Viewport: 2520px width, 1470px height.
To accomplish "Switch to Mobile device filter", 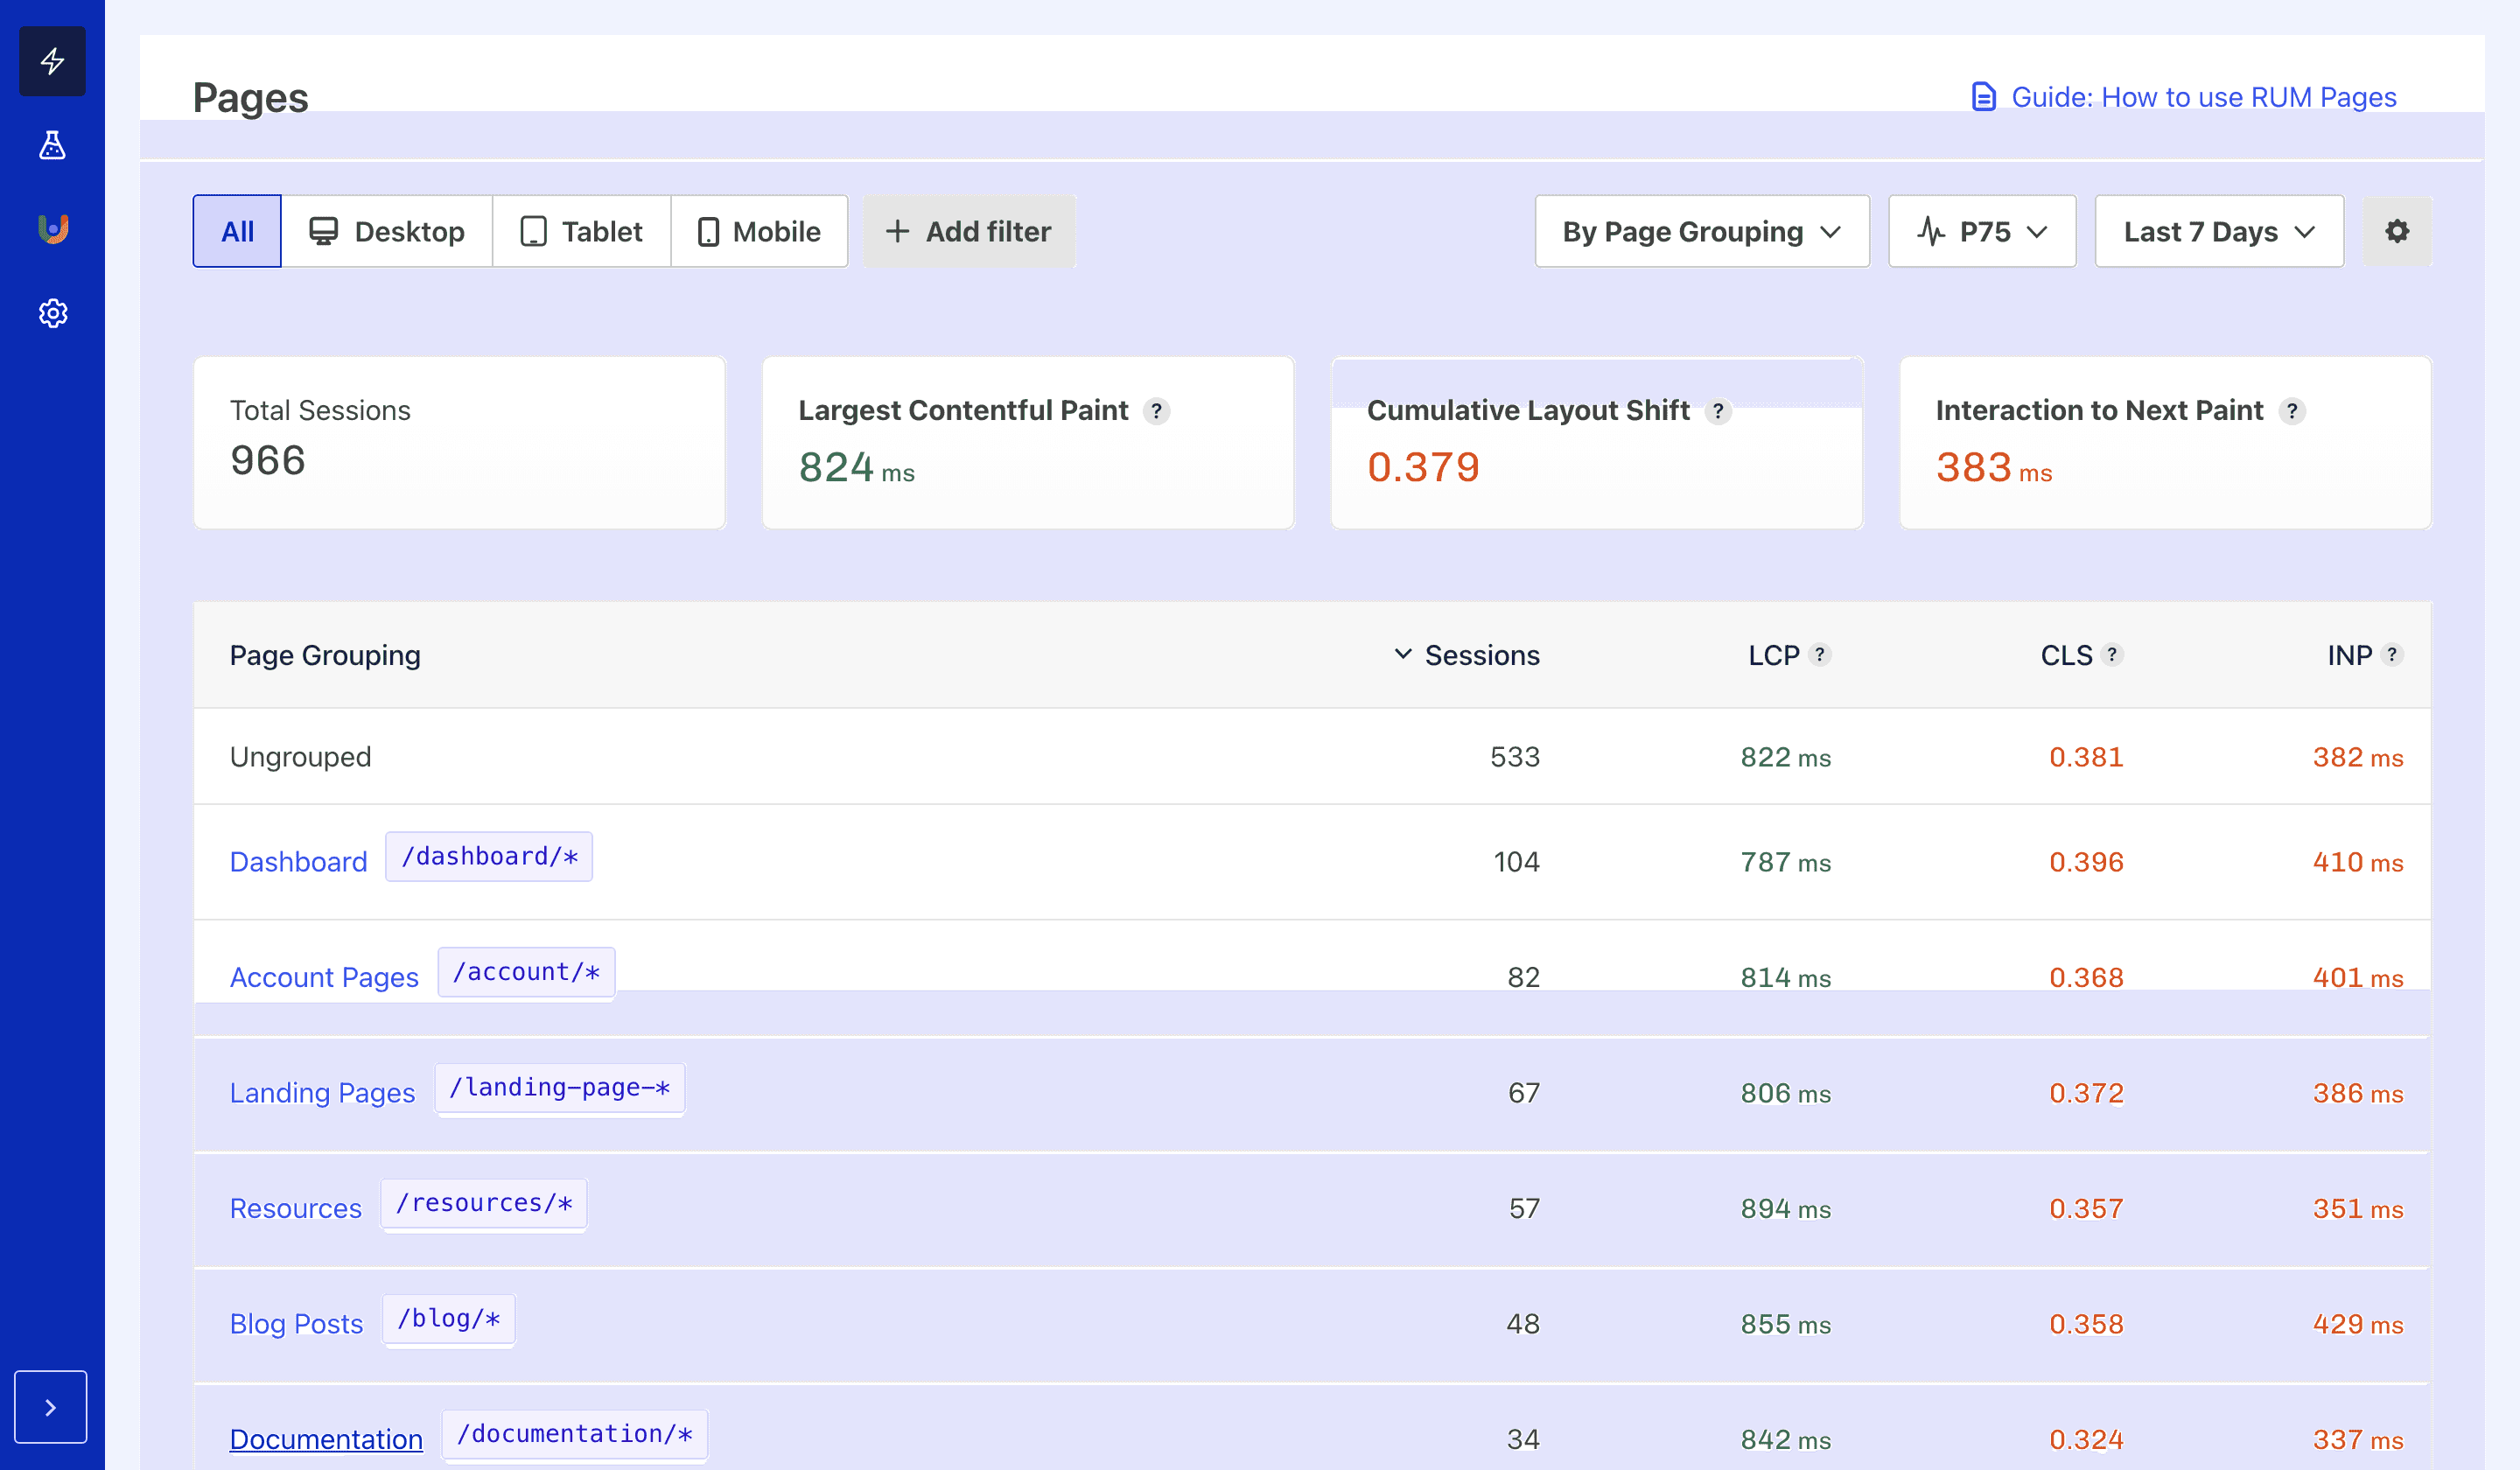I will (x=759, y=231).
